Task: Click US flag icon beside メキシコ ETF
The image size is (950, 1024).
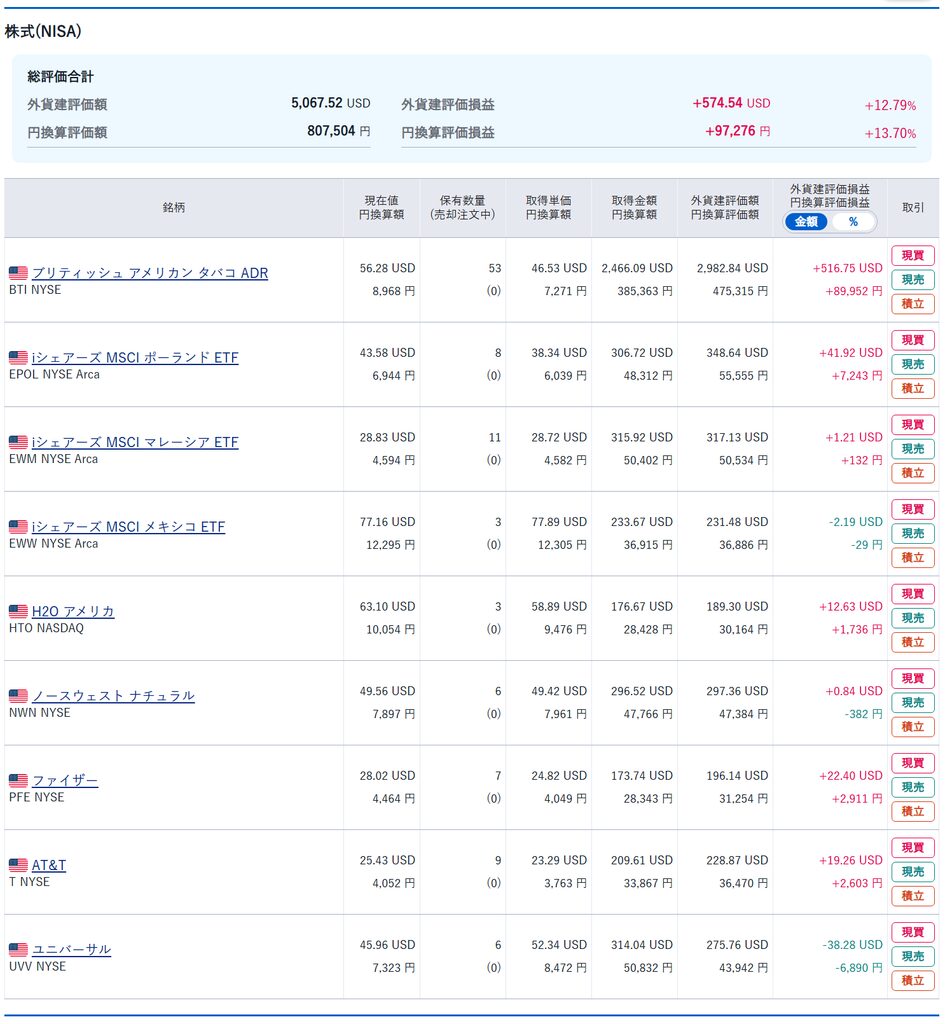Action: point(18,527)
